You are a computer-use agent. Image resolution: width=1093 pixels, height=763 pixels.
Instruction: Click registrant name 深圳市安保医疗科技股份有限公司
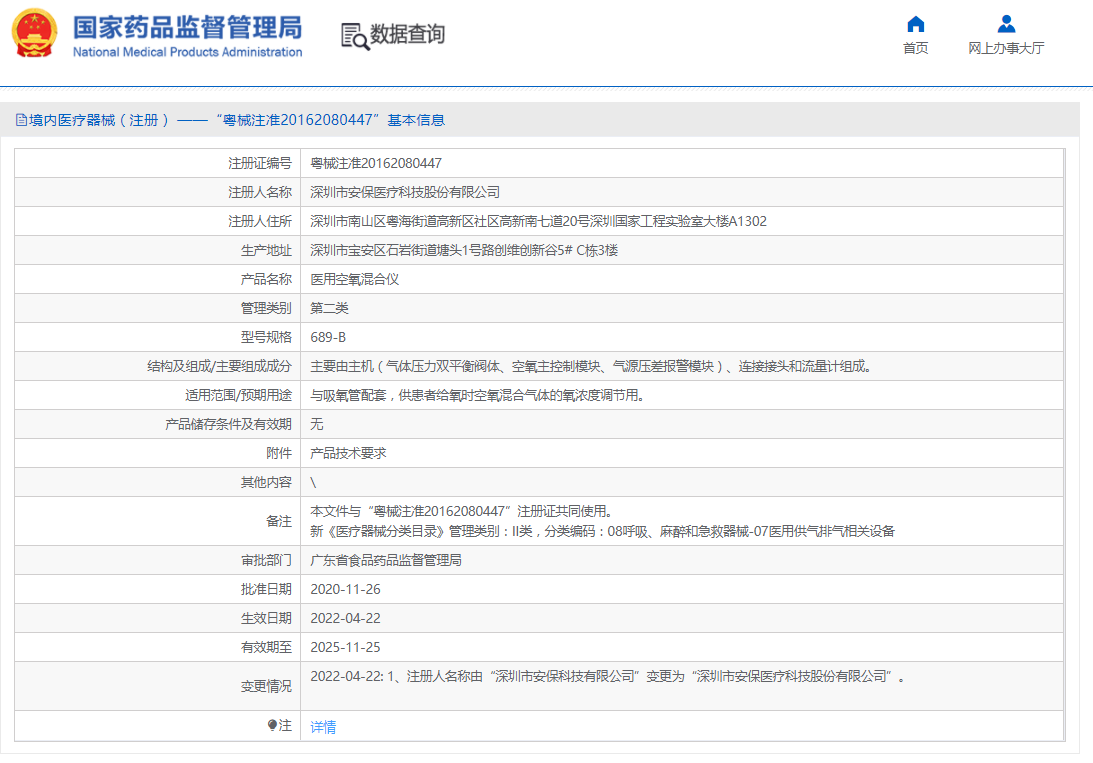[405, 192]
